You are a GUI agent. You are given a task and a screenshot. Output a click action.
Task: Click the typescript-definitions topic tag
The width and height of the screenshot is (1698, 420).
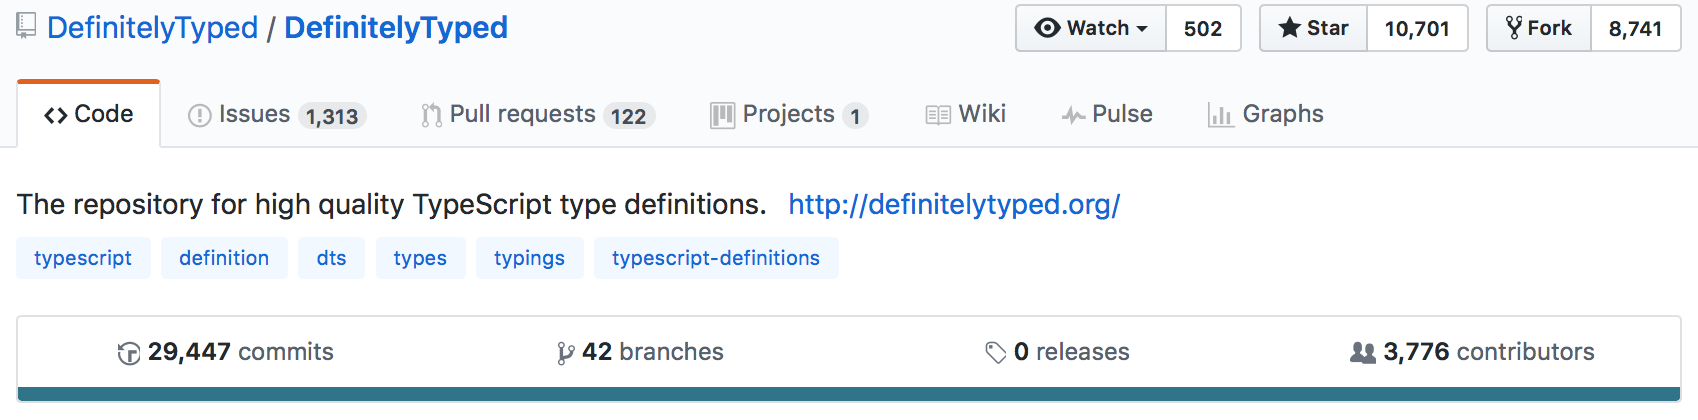point(716,258)
